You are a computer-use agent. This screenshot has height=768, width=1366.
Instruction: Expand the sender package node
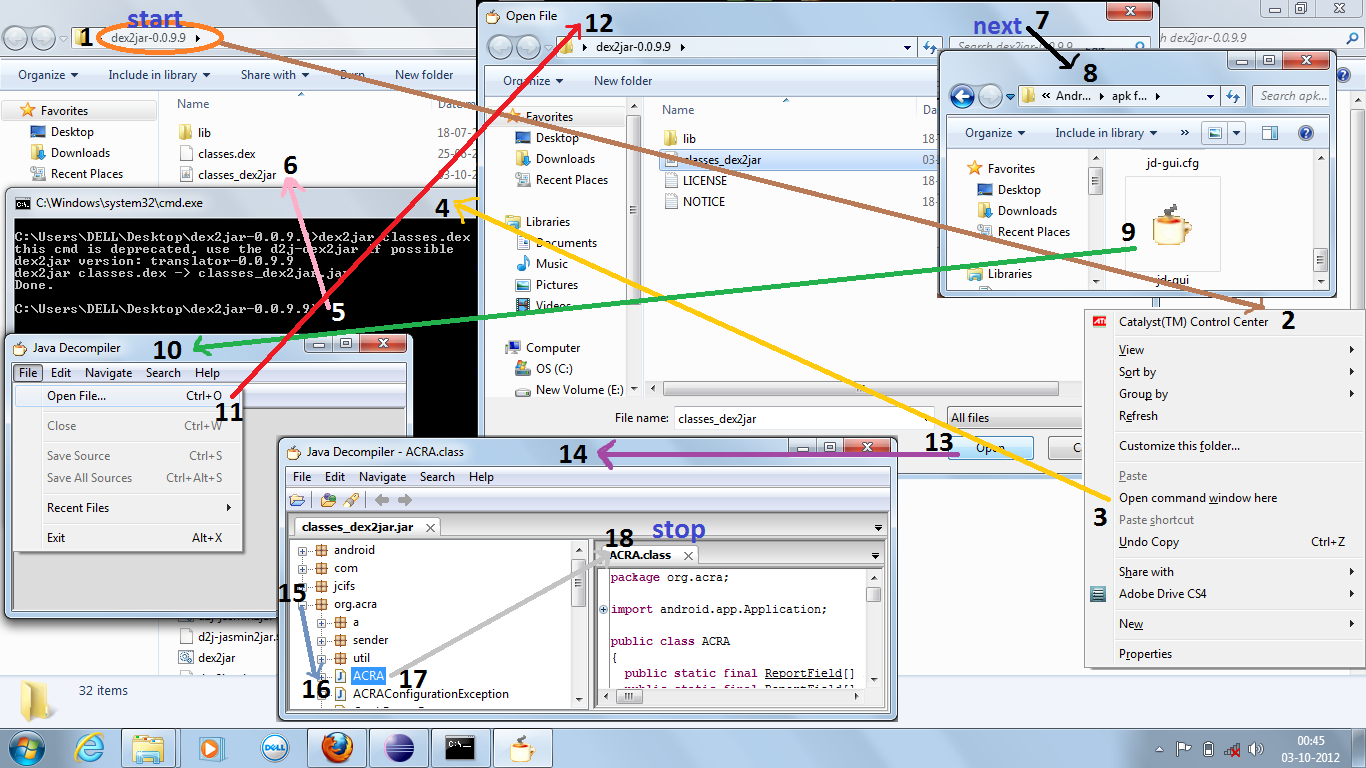pyautogui.click(x=321, y=640)
